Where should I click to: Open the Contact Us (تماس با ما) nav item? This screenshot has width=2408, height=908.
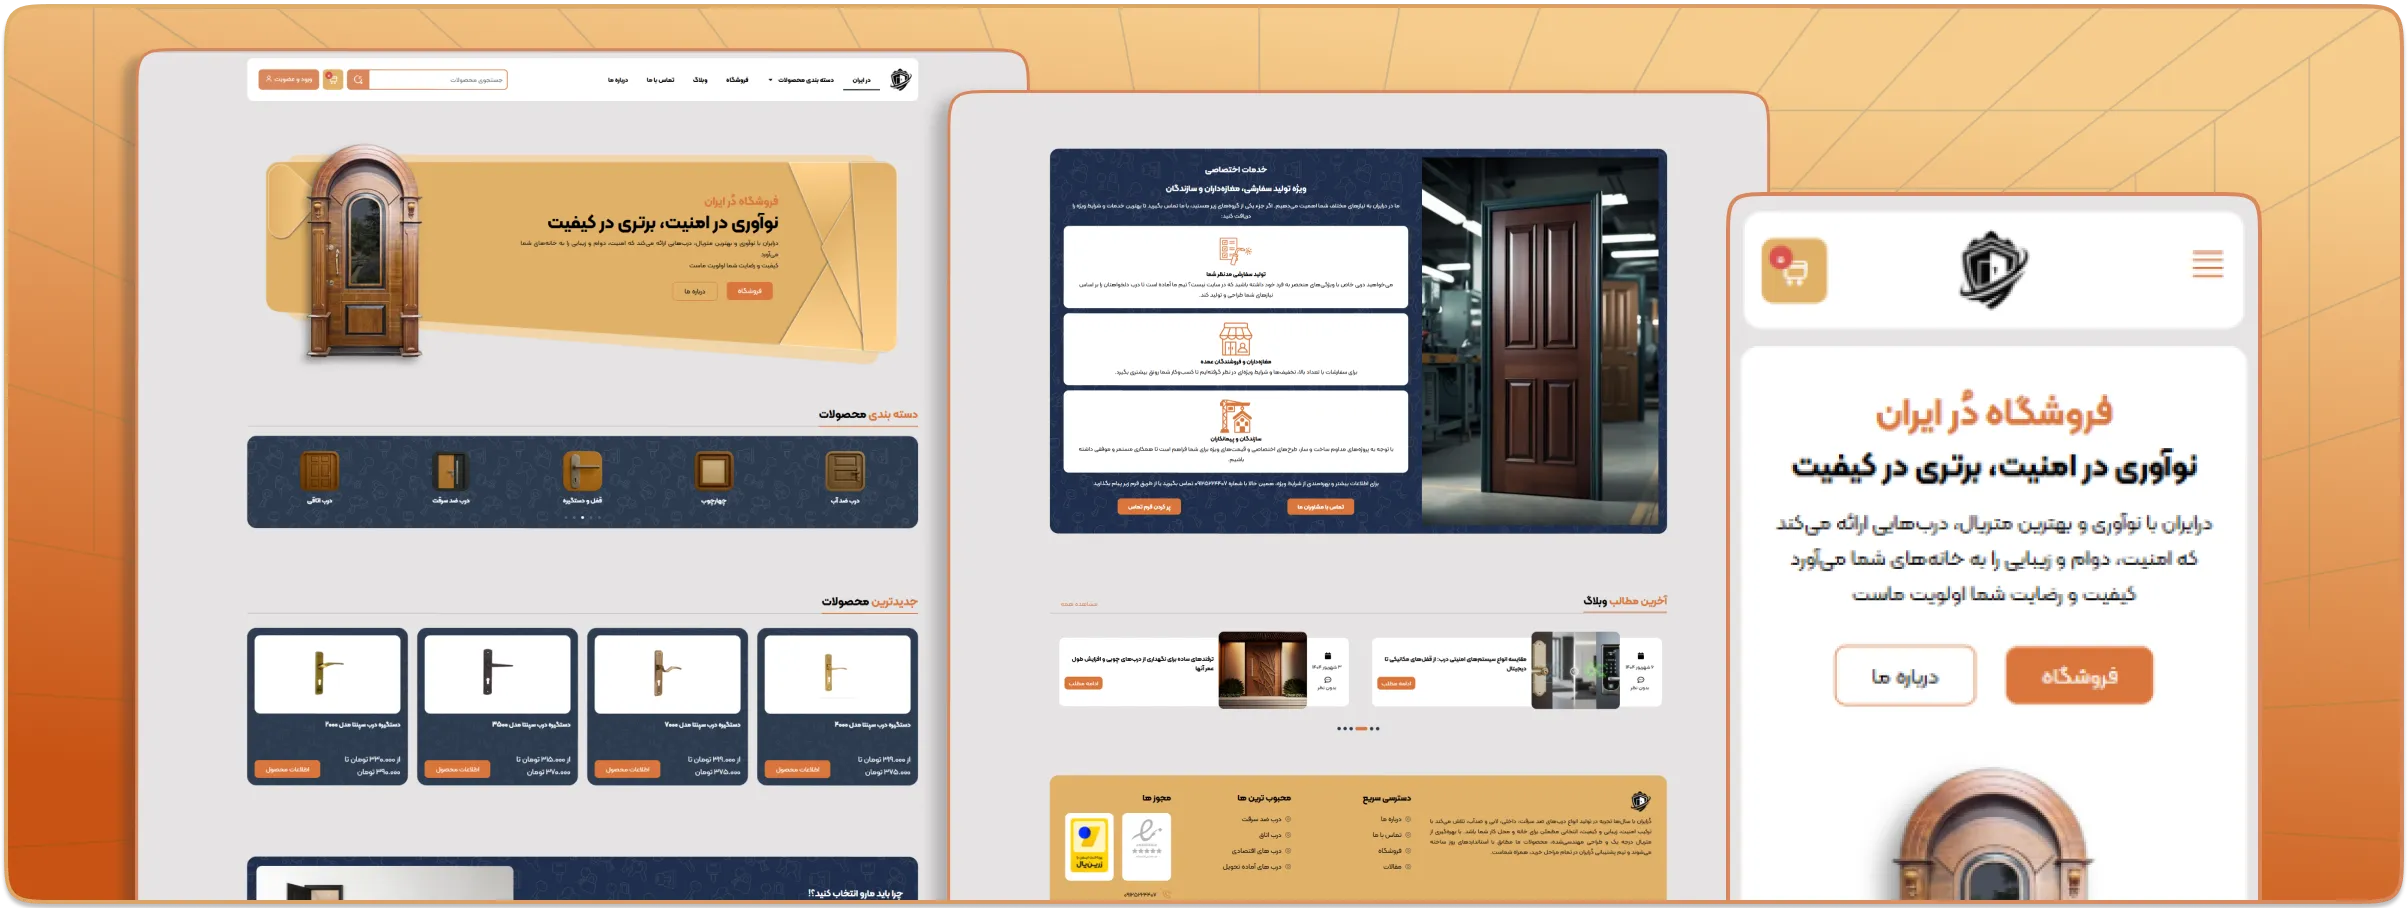coord(660,80)
